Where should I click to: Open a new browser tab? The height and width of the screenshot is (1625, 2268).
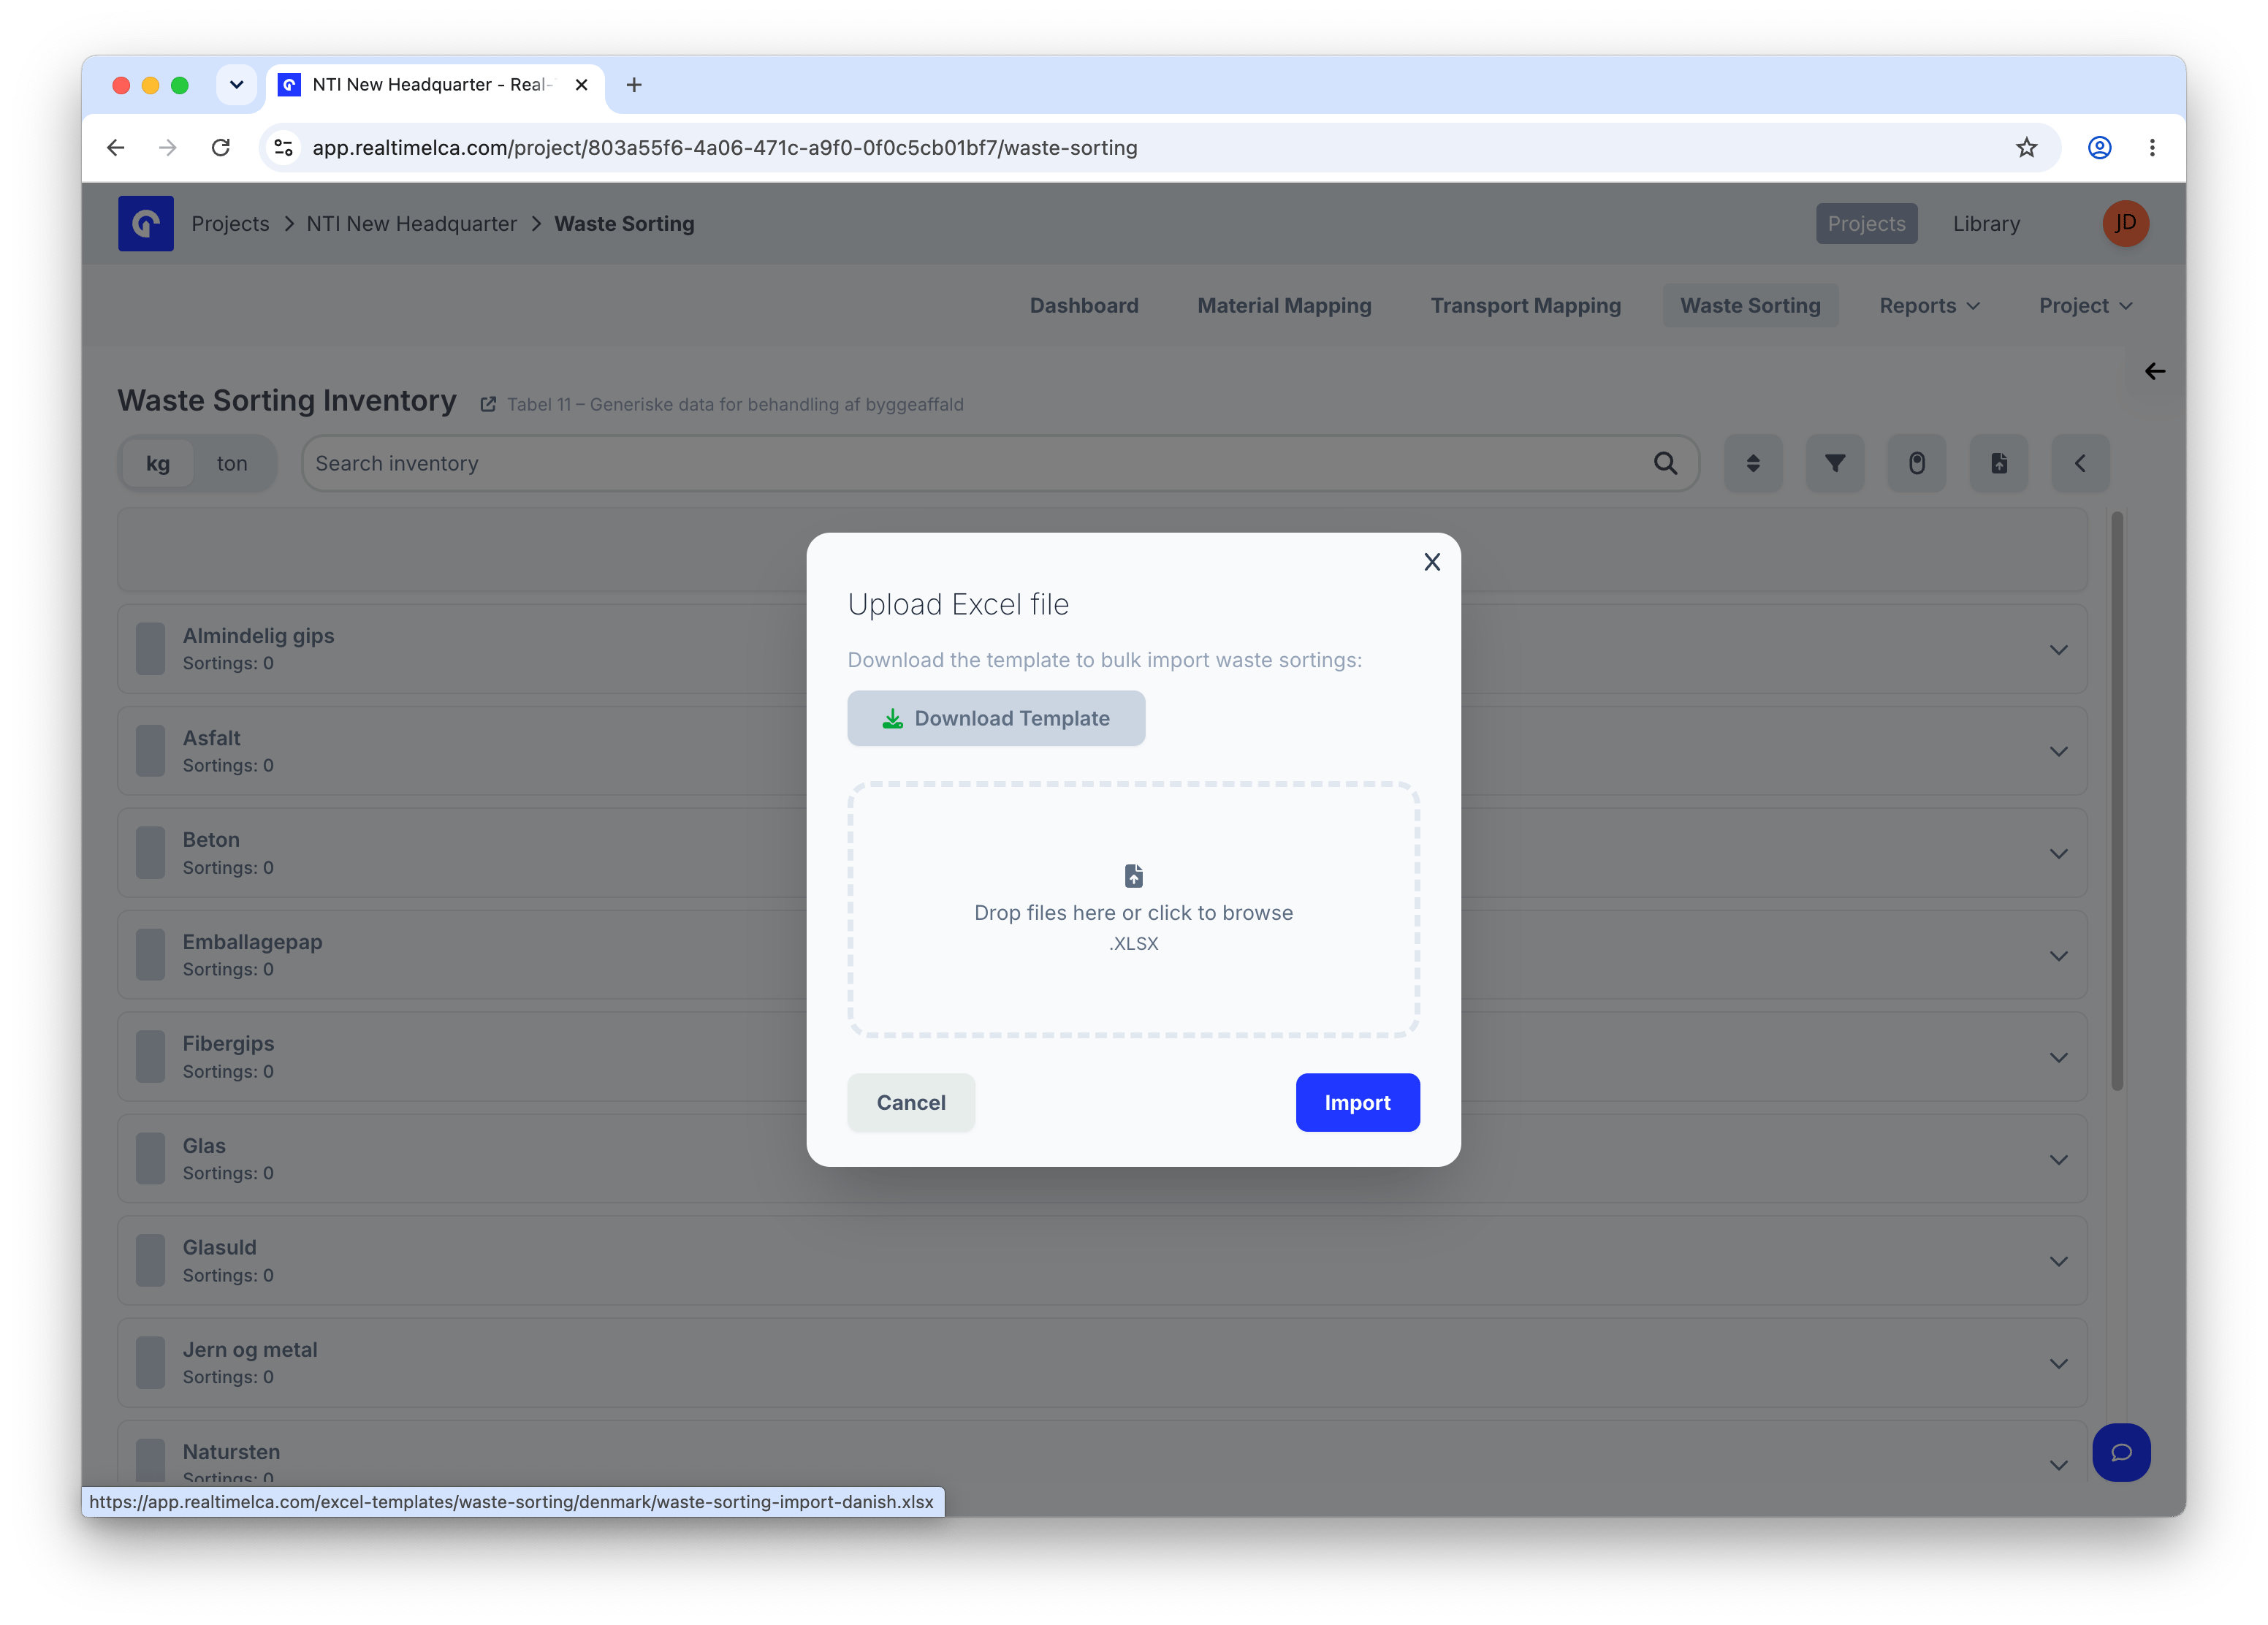pos(634,85)
